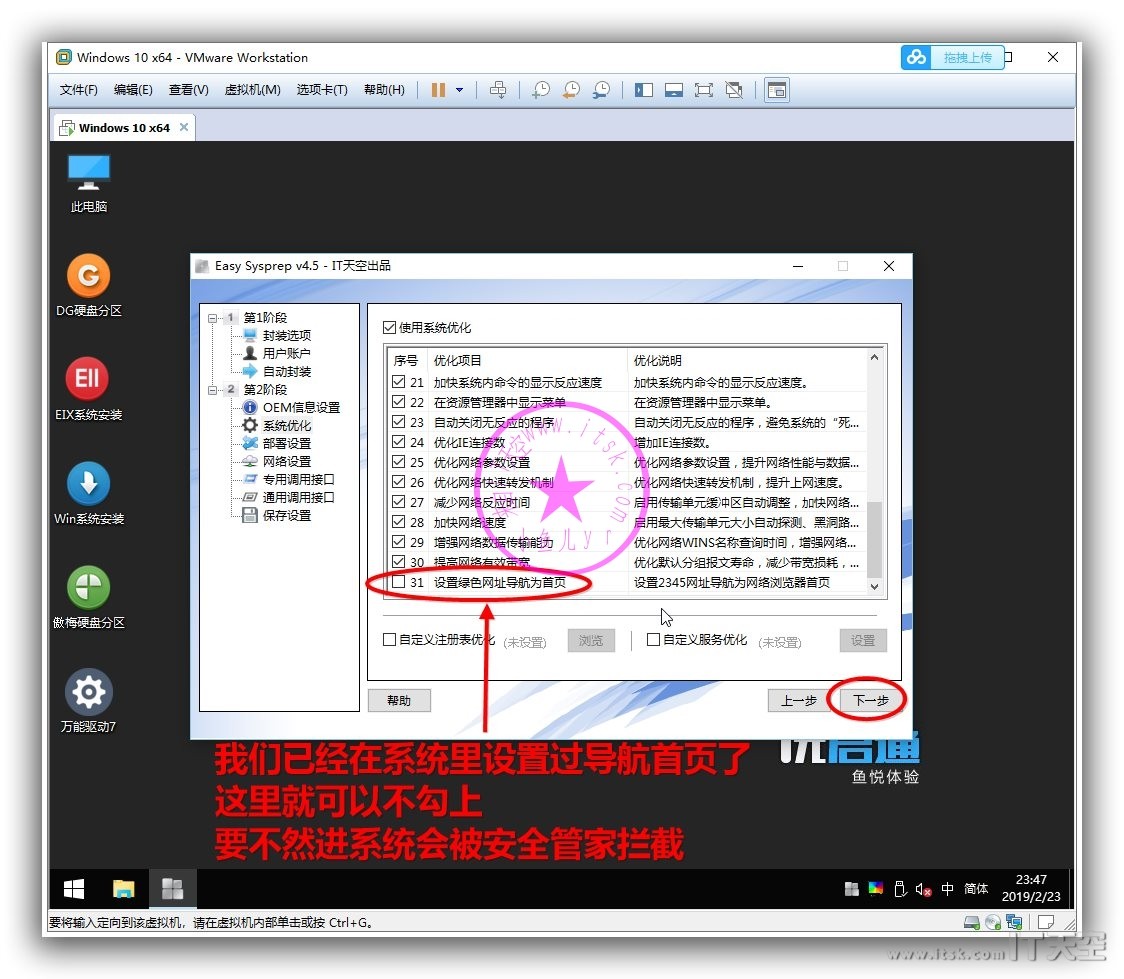Select the 此电脑 desktop icon
1124x979 pixels.
pyautogui.click(x=88, y=183)
